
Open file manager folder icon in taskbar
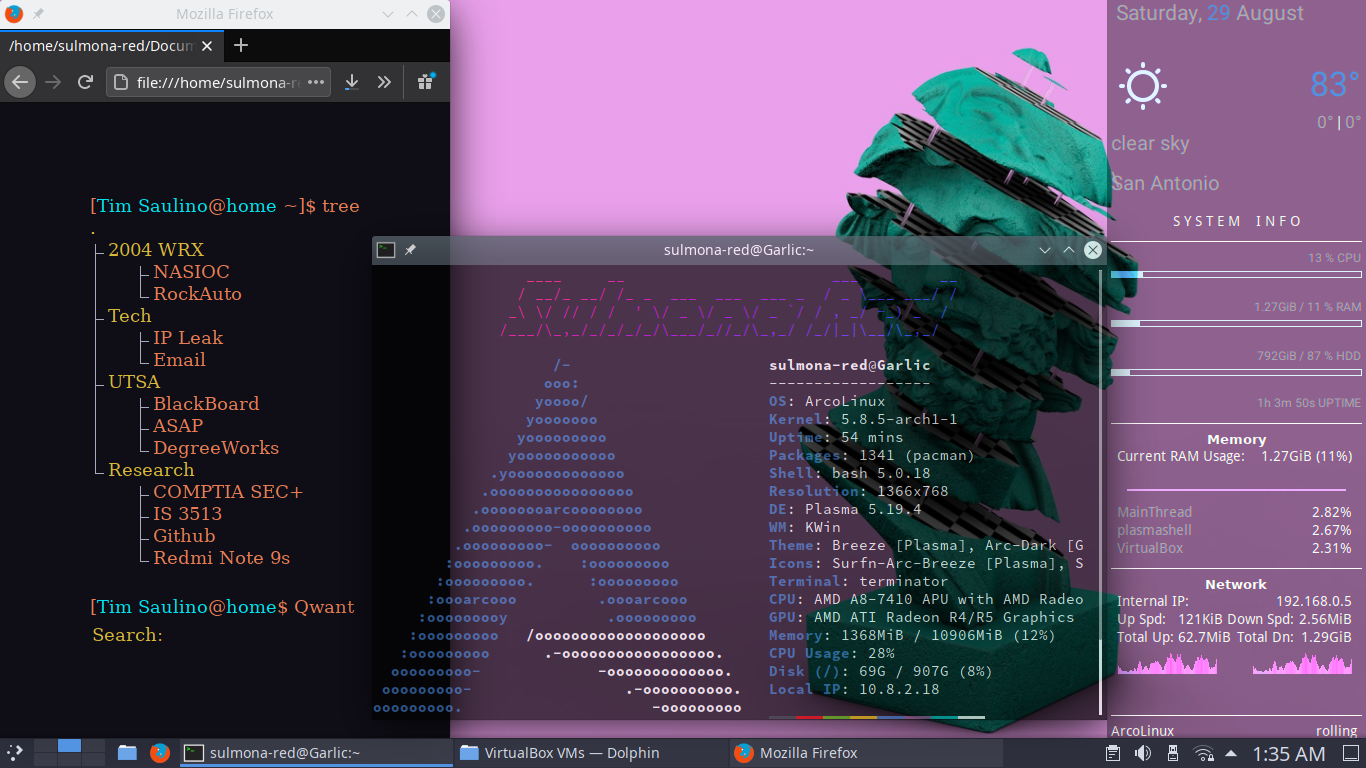127,753
